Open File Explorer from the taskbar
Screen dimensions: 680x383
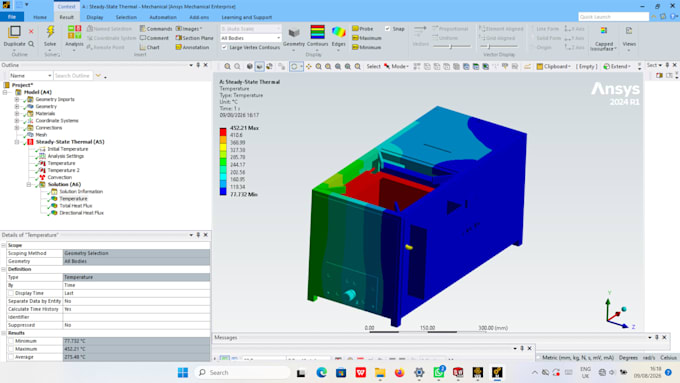click(380, 373)
